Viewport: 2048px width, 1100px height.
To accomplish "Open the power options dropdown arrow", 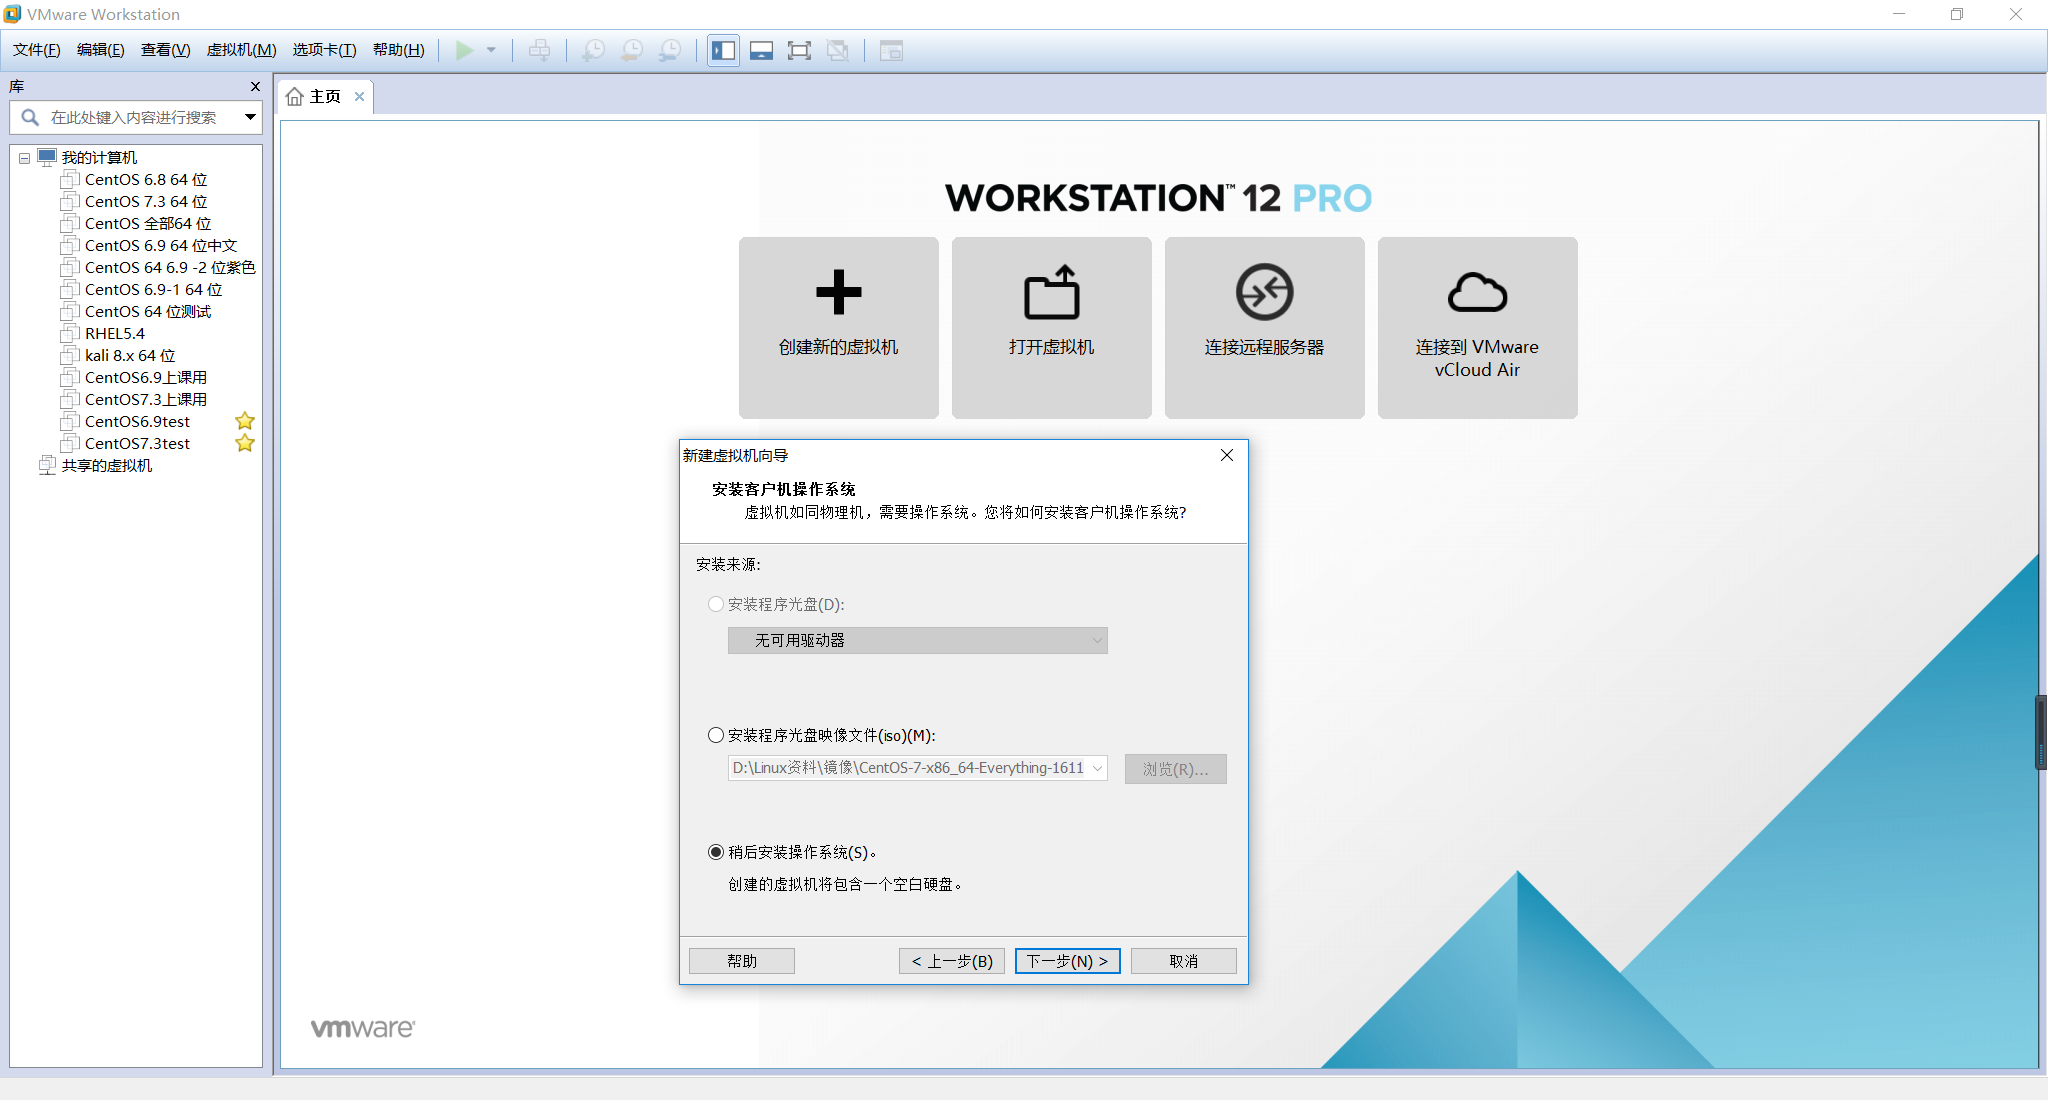I will [x=491, y=50].
